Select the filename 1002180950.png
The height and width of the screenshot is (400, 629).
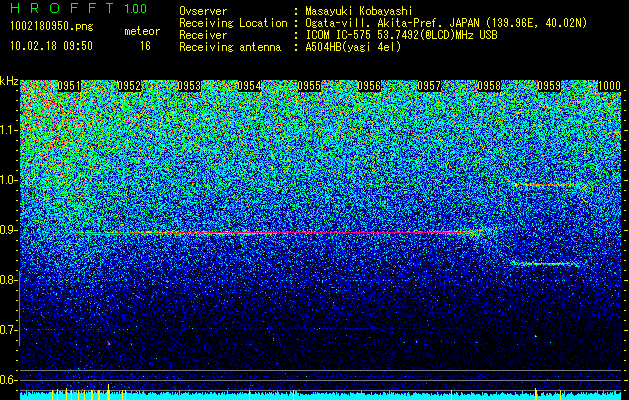pyautogui.click(x=52, y=27)
